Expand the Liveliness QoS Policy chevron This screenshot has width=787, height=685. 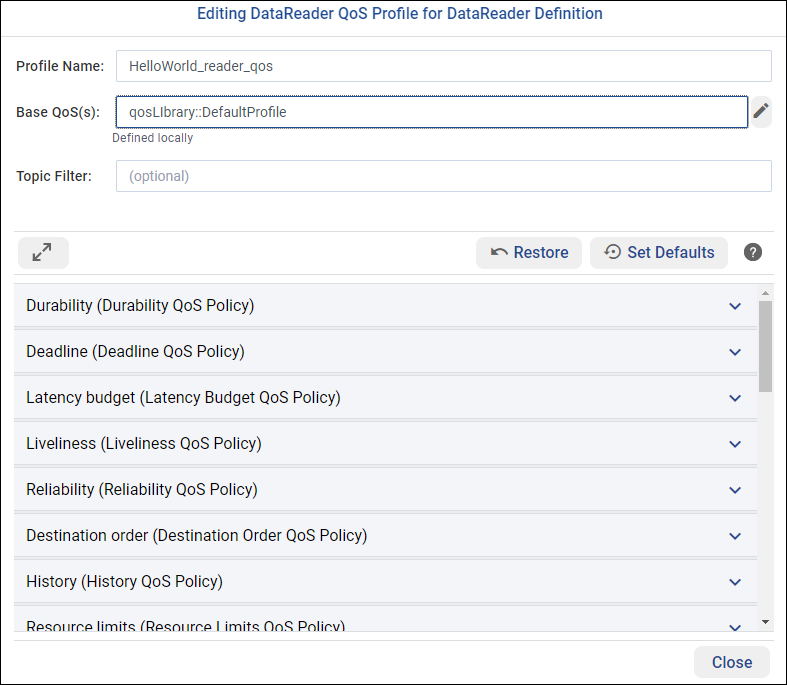click(x=735, y=444)
